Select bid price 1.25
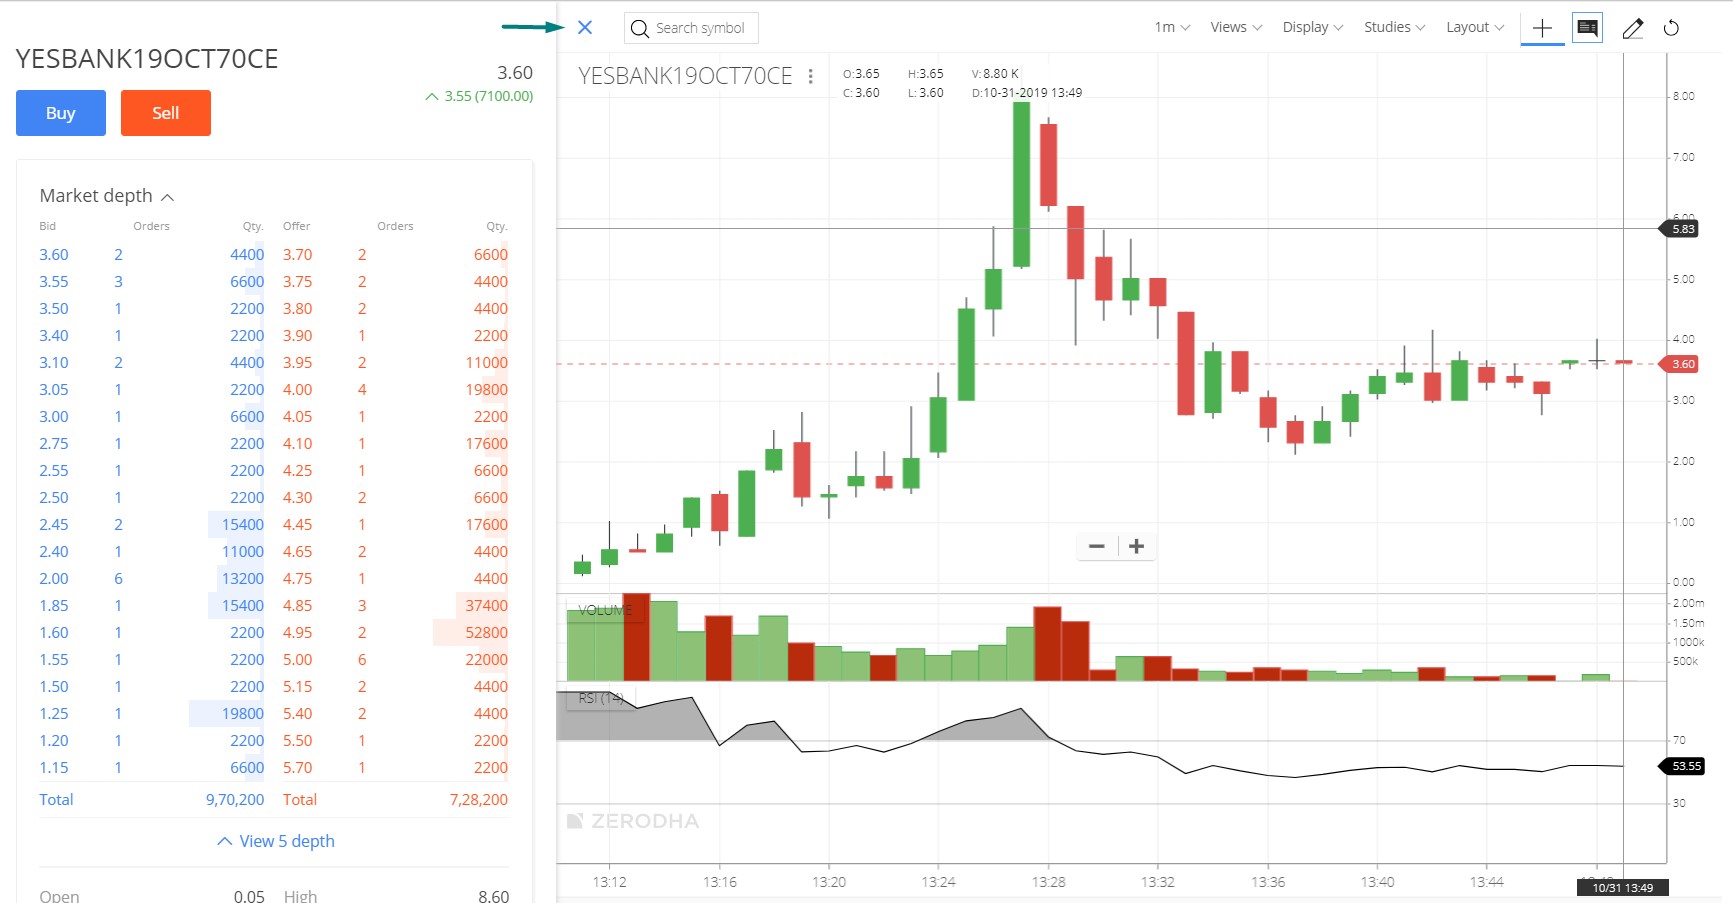The width and height of the screenshot is (1733, 903). point(54,713)
